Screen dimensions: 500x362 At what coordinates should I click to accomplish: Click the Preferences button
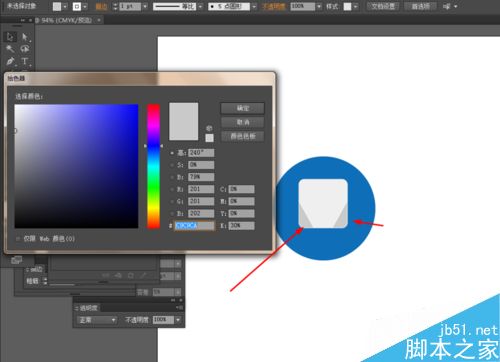pos(420,6)
